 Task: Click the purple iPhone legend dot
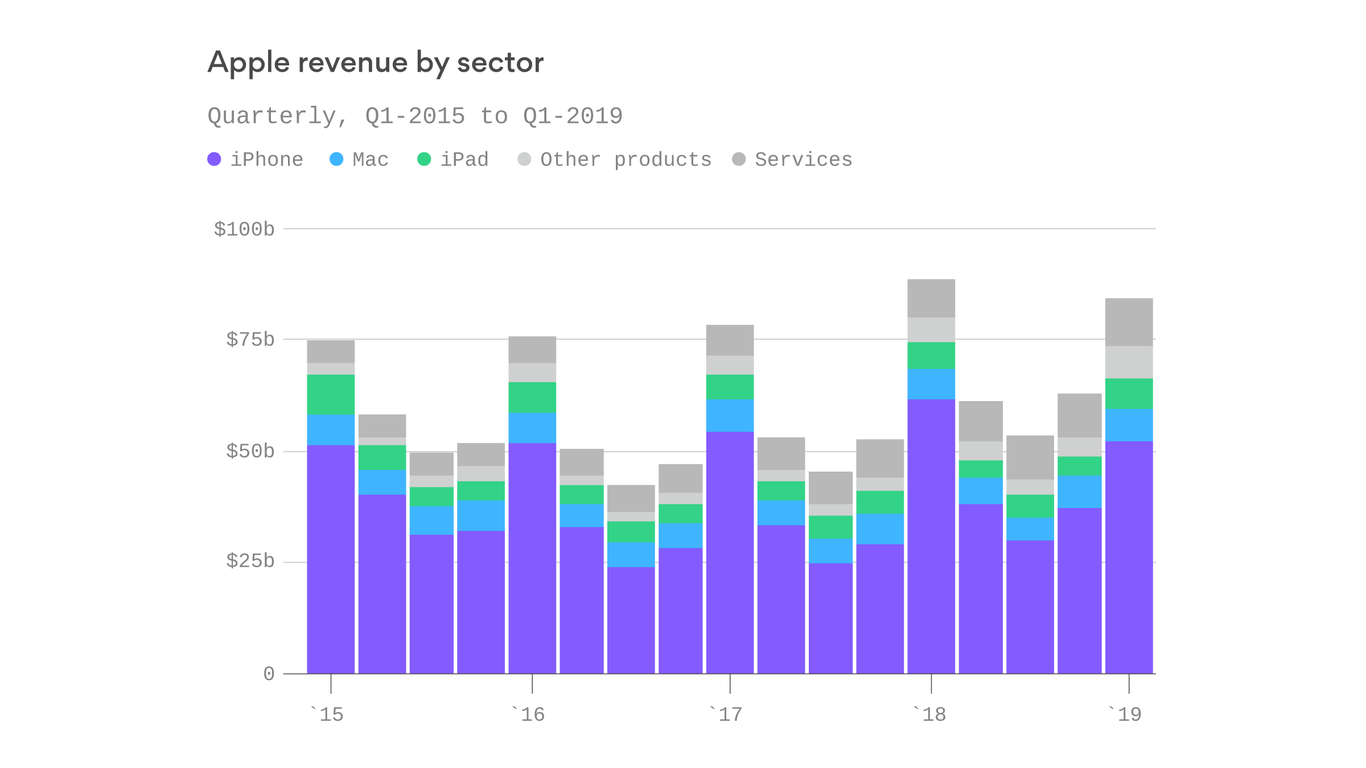(x=214, y=159)
